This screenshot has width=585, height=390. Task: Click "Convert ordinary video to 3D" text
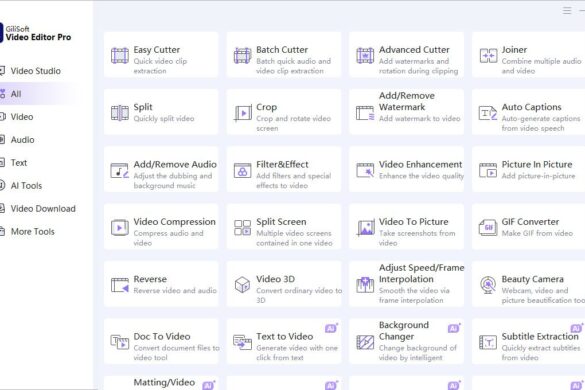(299, 295)
